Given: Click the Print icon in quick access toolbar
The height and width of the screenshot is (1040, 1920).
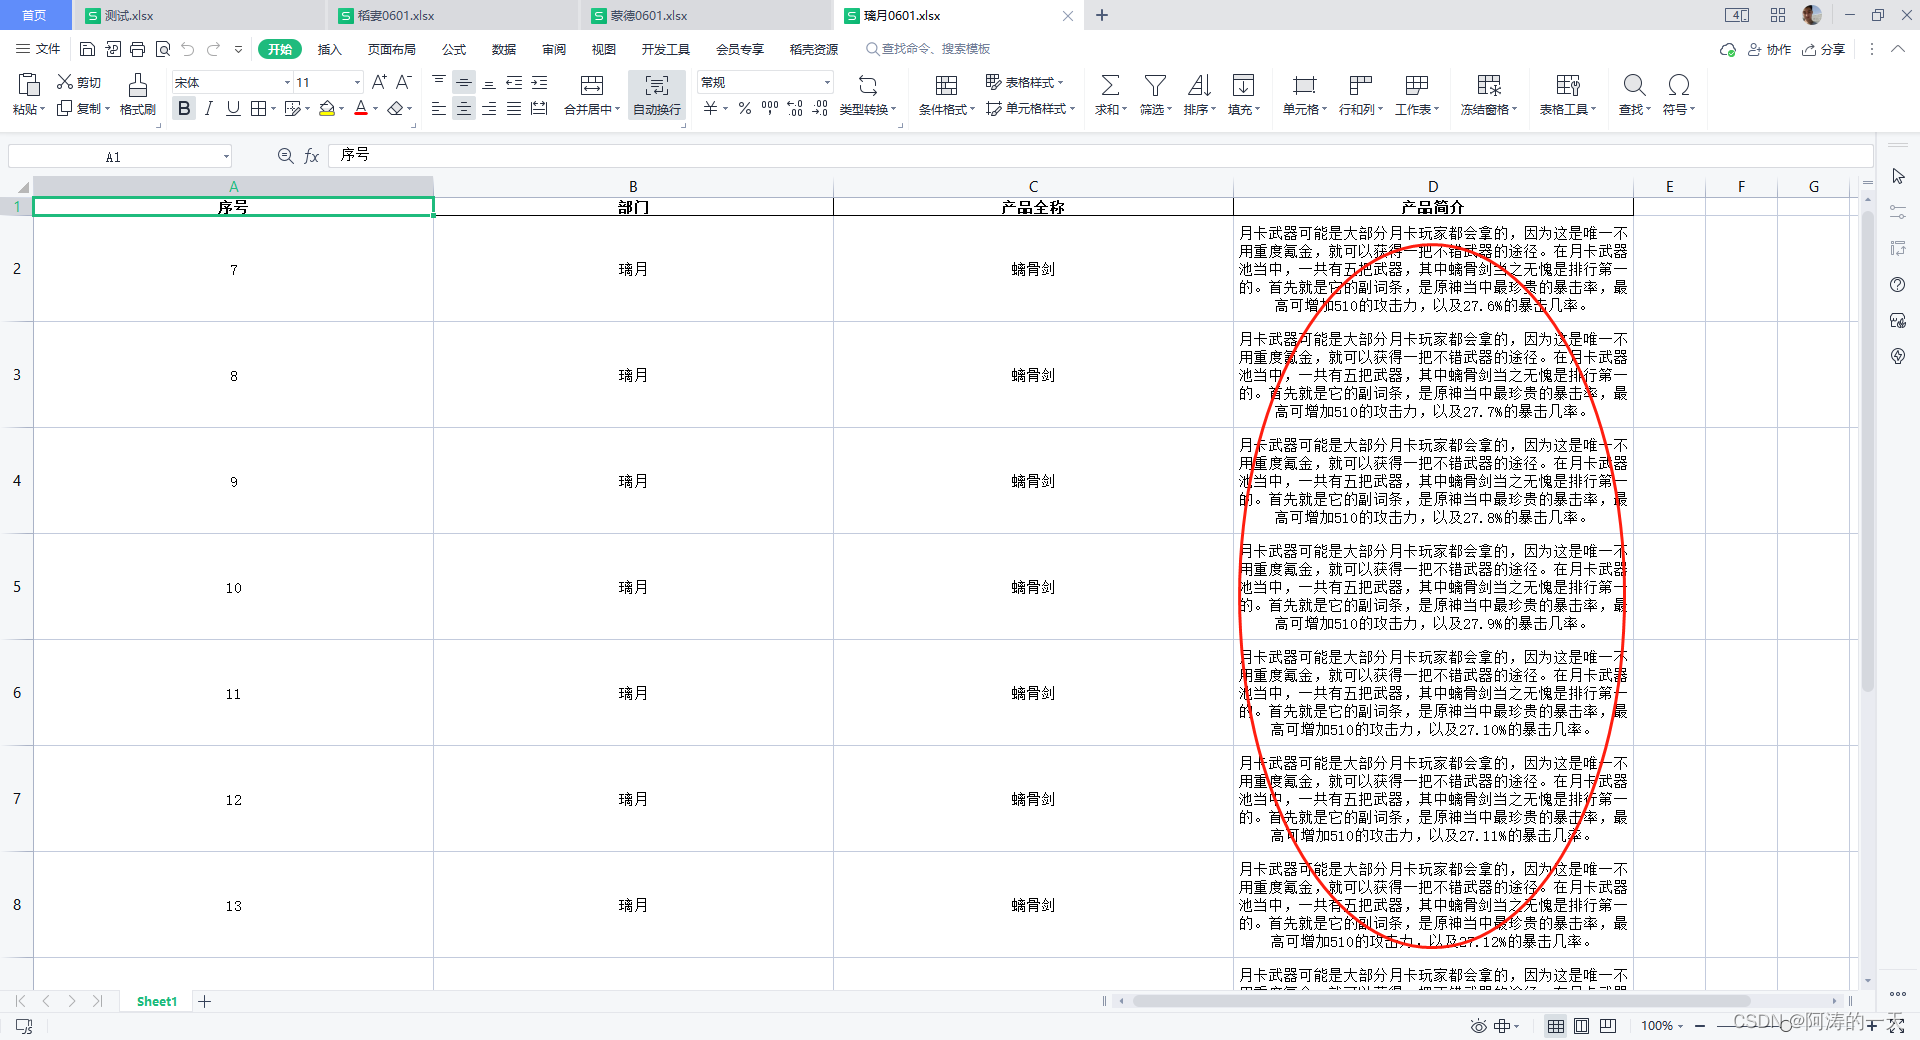Looking at the screenshot, I should pyautogui.click(x=138, y=49).
